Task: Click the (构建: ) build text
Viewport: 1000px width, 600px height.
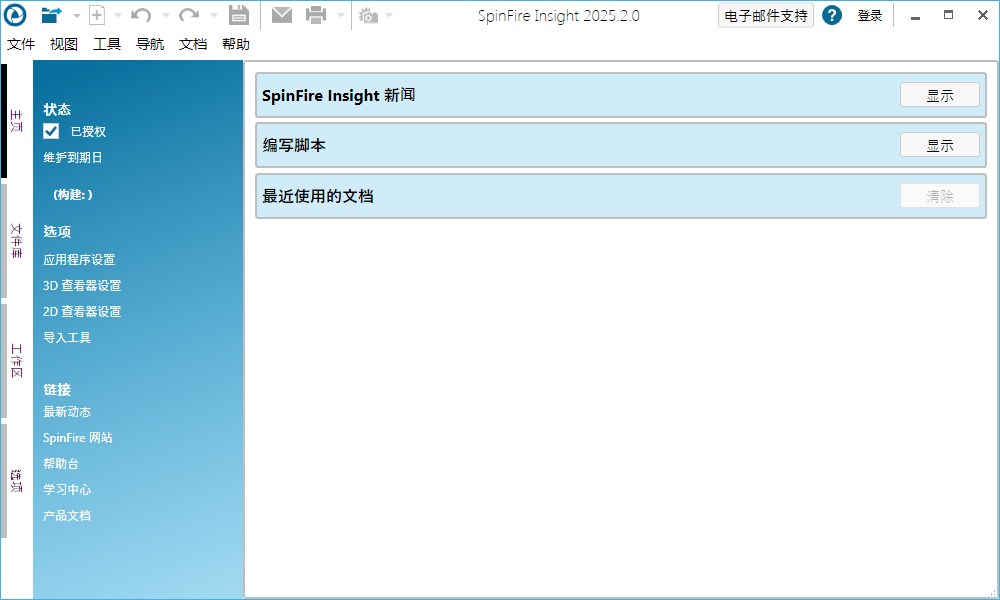Action: [x=73, y=195]
